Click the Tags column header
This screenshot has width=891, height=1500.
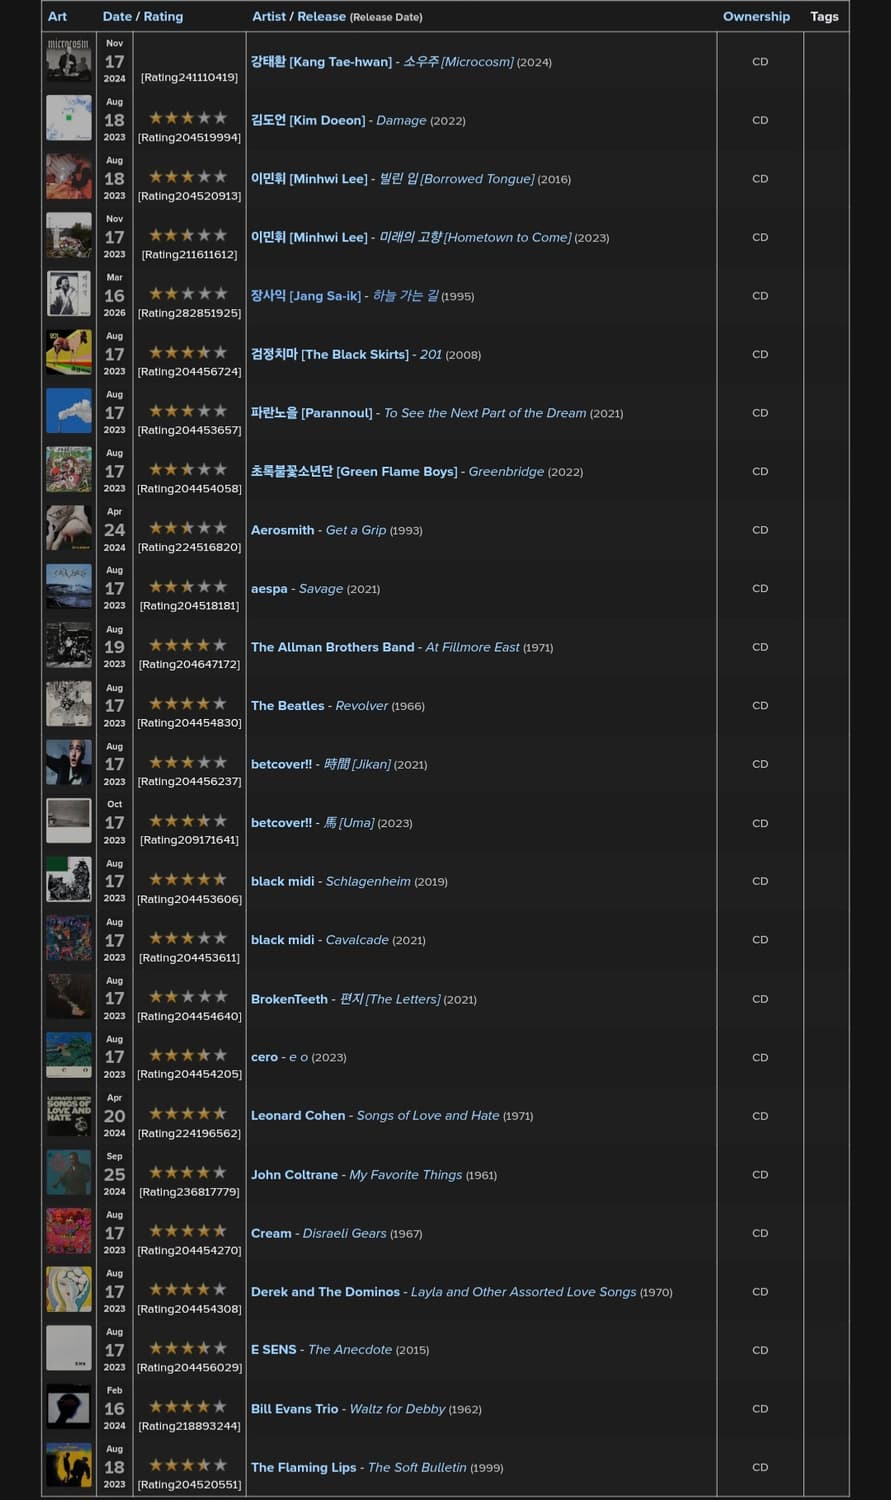point(824,16)
